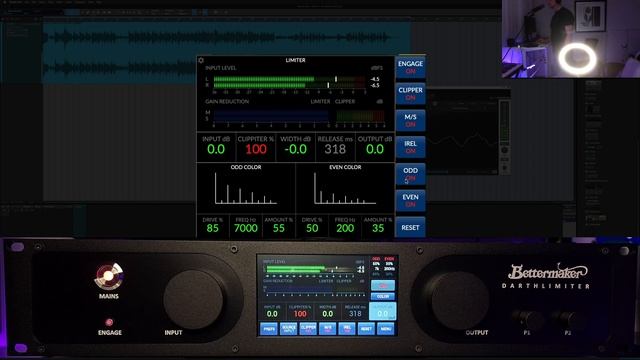Select the EVEN color AMOUNT % value 35

pyautogui.click(x=378, y=228)
